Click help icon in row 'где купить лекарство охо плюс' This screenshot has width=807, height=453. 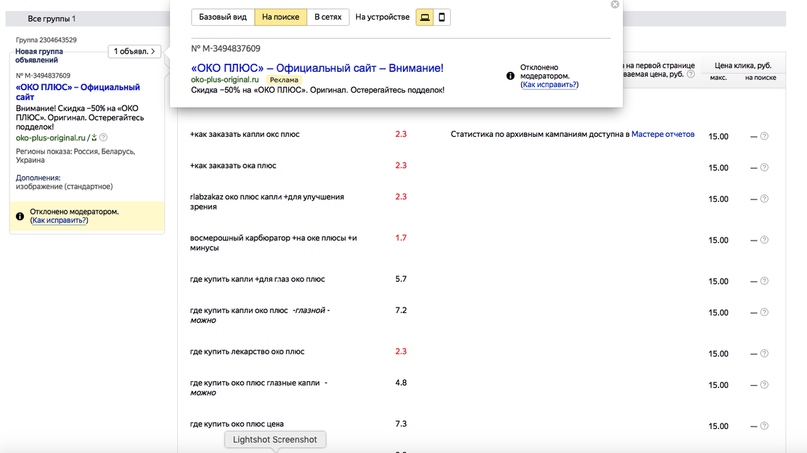(x=764, y=354)
